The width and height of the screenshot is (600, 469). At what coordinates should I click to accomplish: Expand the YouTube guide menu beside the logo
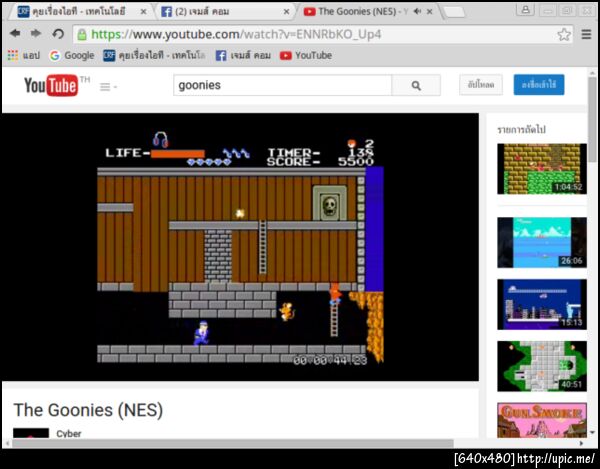coord(108,87)
